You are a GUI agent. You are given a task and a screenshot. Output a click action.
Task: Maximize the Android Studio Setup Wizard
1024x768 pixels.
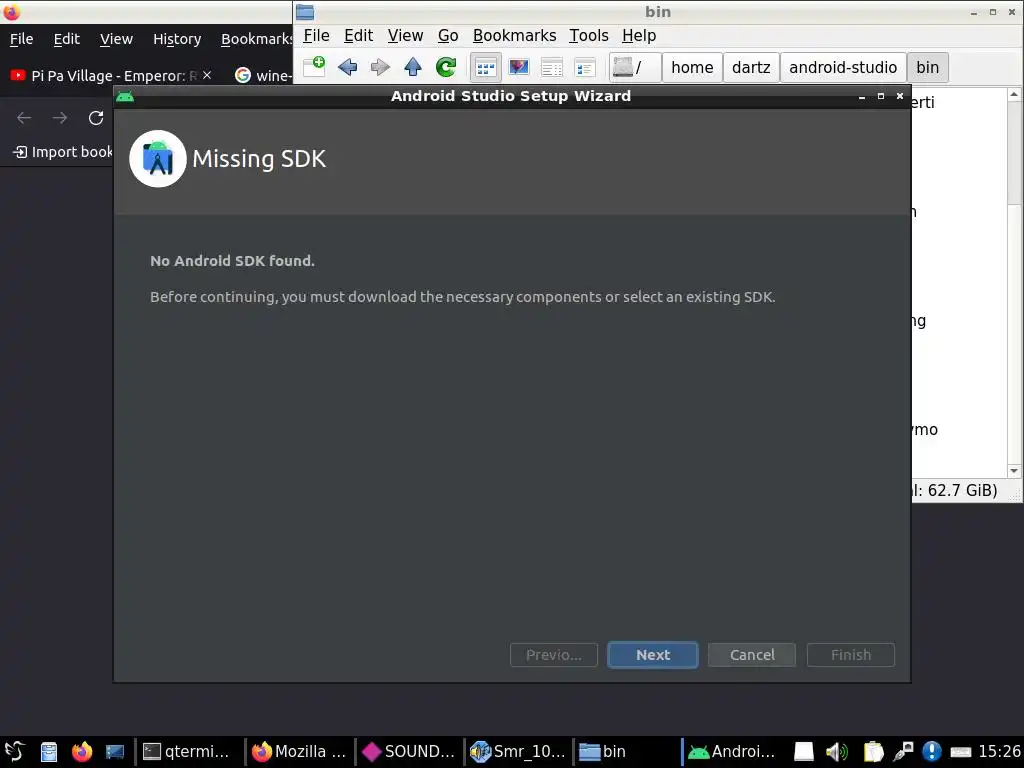click(880, 96)
